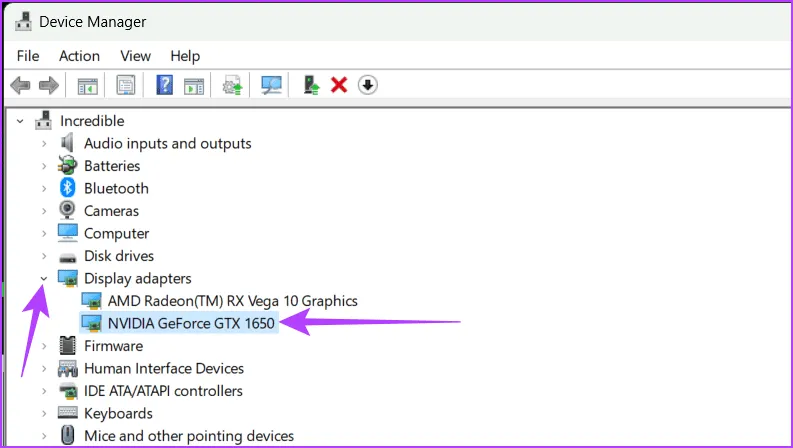Open the Action menu
The image size is (793, 448).
(x=79, y=56)
